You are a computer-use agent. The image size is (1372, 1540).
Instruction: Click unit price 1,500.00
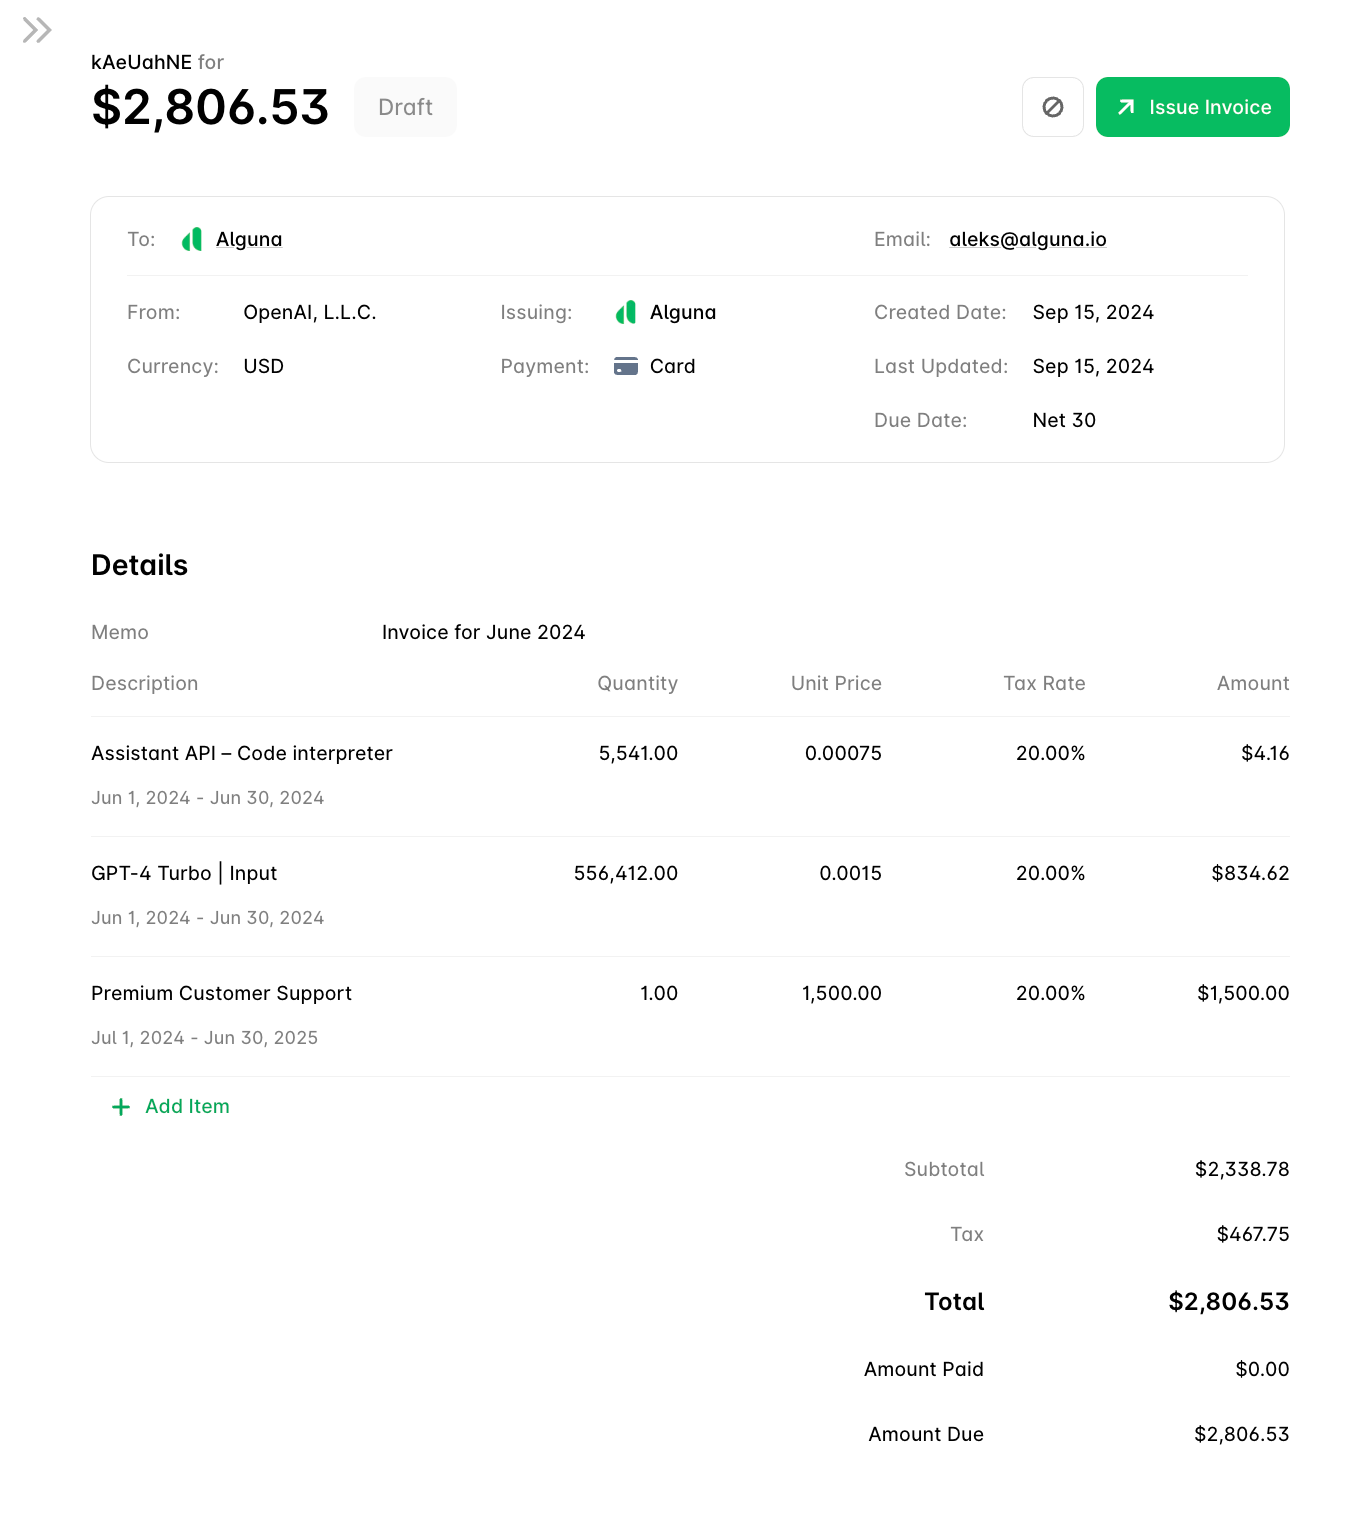[x=842, y=993]
